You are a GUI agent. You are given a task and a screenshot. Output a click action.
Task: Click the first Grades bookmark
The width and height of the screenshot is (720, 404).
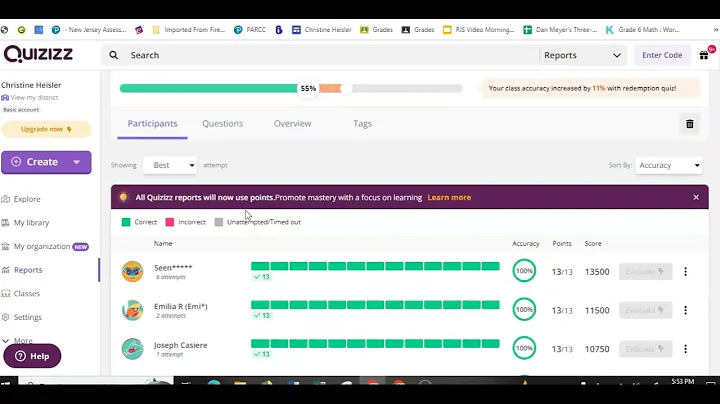(377, 30)
